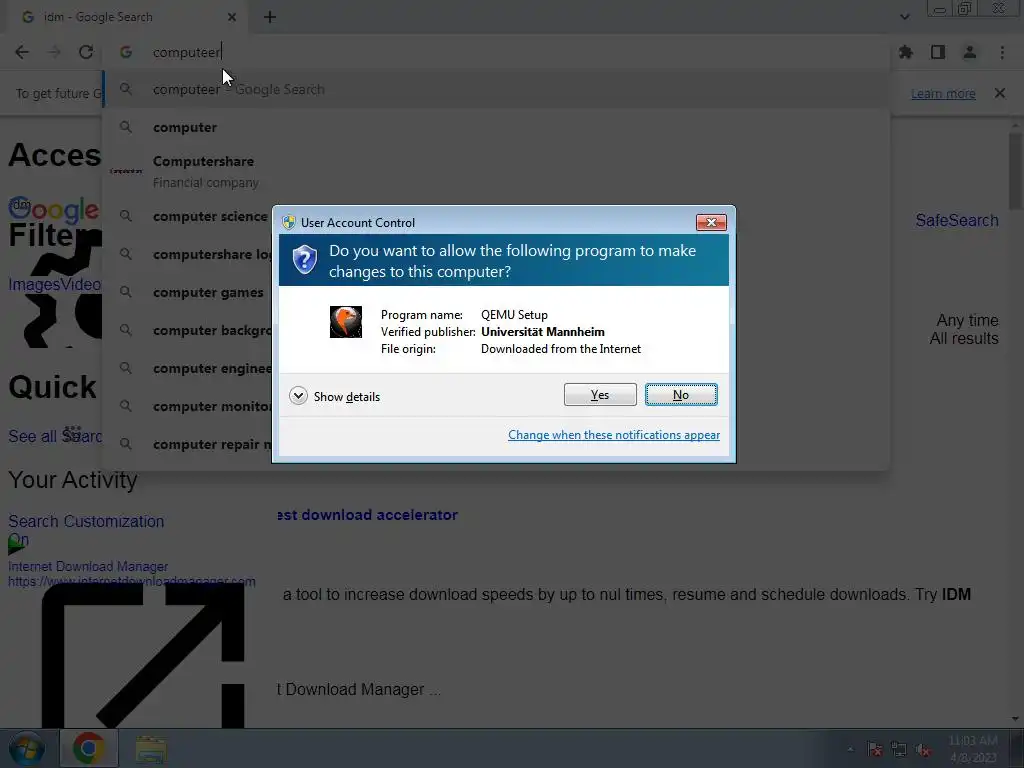Viewport: 1024px width, 768px height.
Task: Dismiss the infobar with X
Action: pyautogui.click(x=999, y=93)
